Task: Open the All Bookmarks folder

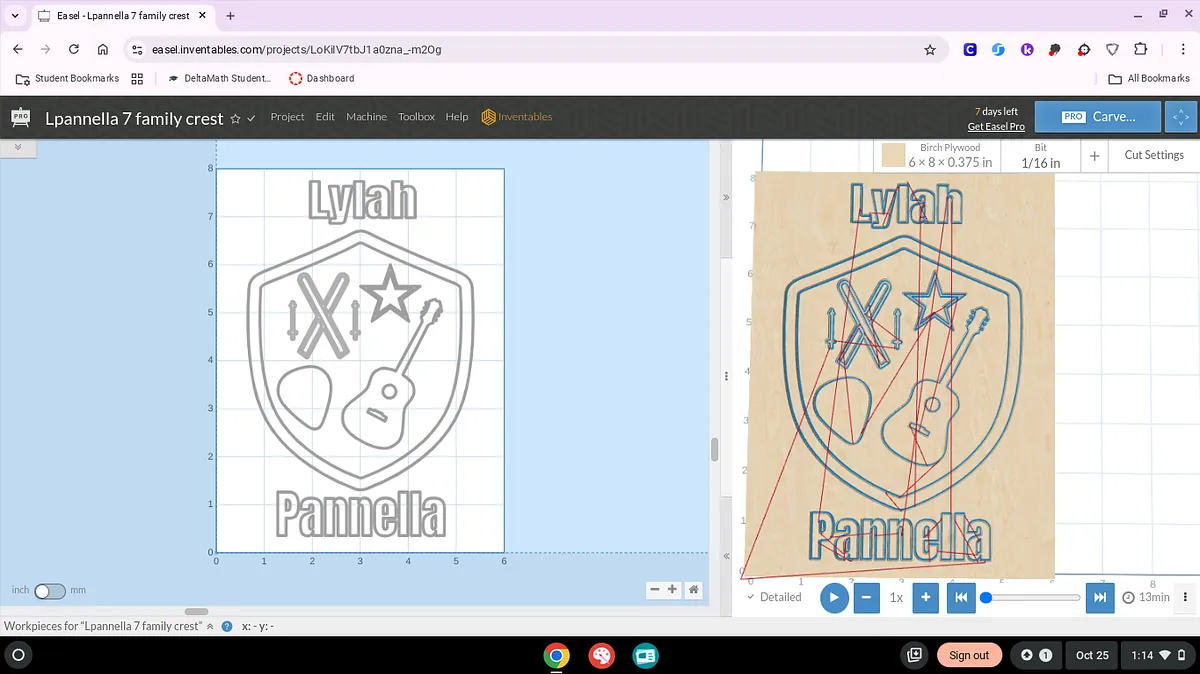Action: click(1150, 78)
